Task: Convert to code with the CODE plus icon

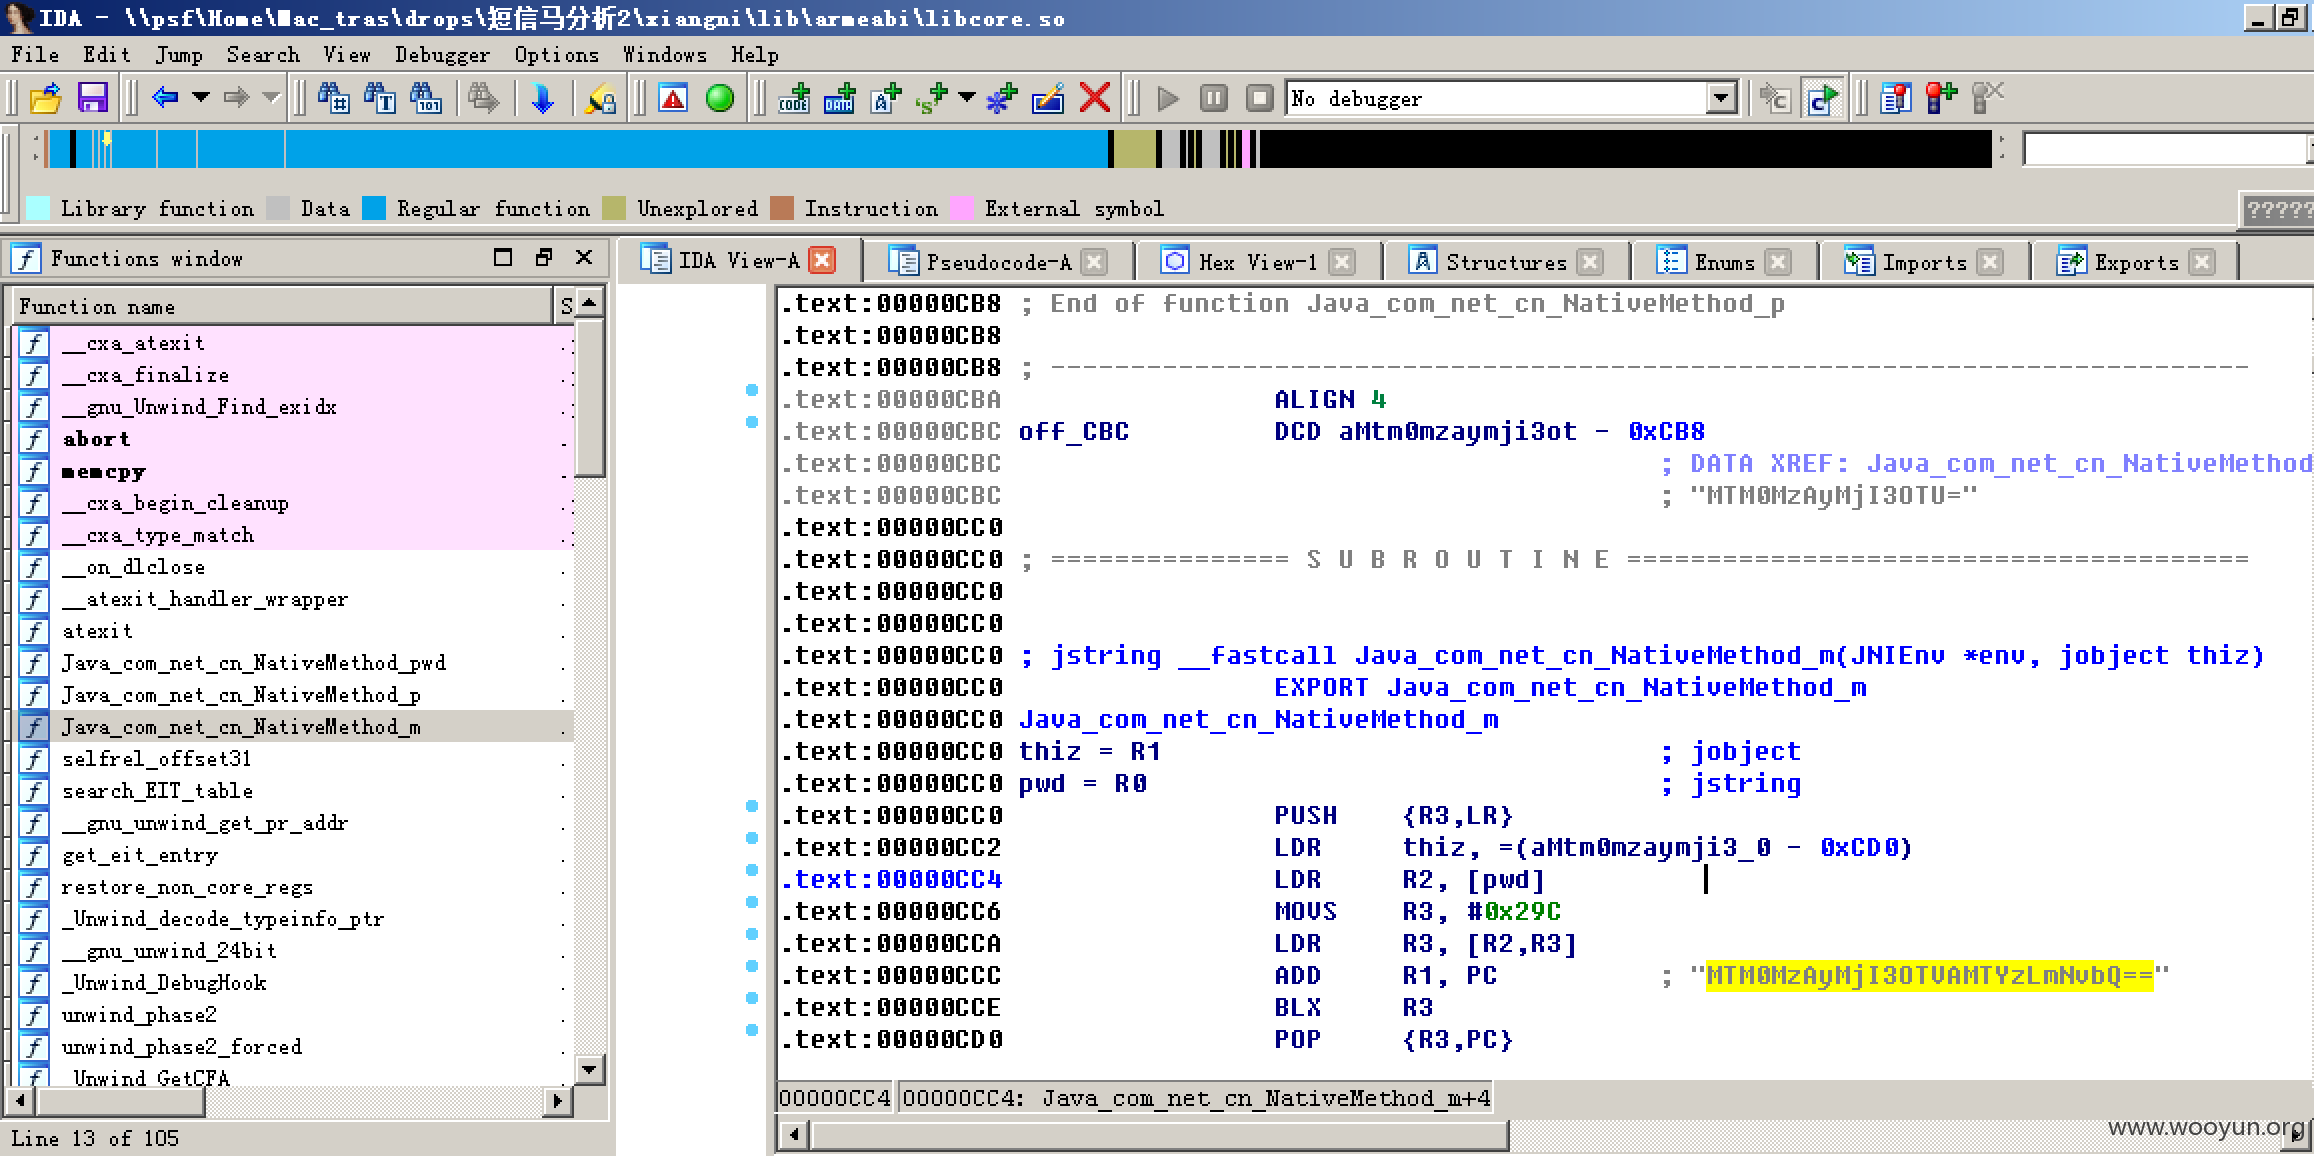Action: [x=794, y=98]
